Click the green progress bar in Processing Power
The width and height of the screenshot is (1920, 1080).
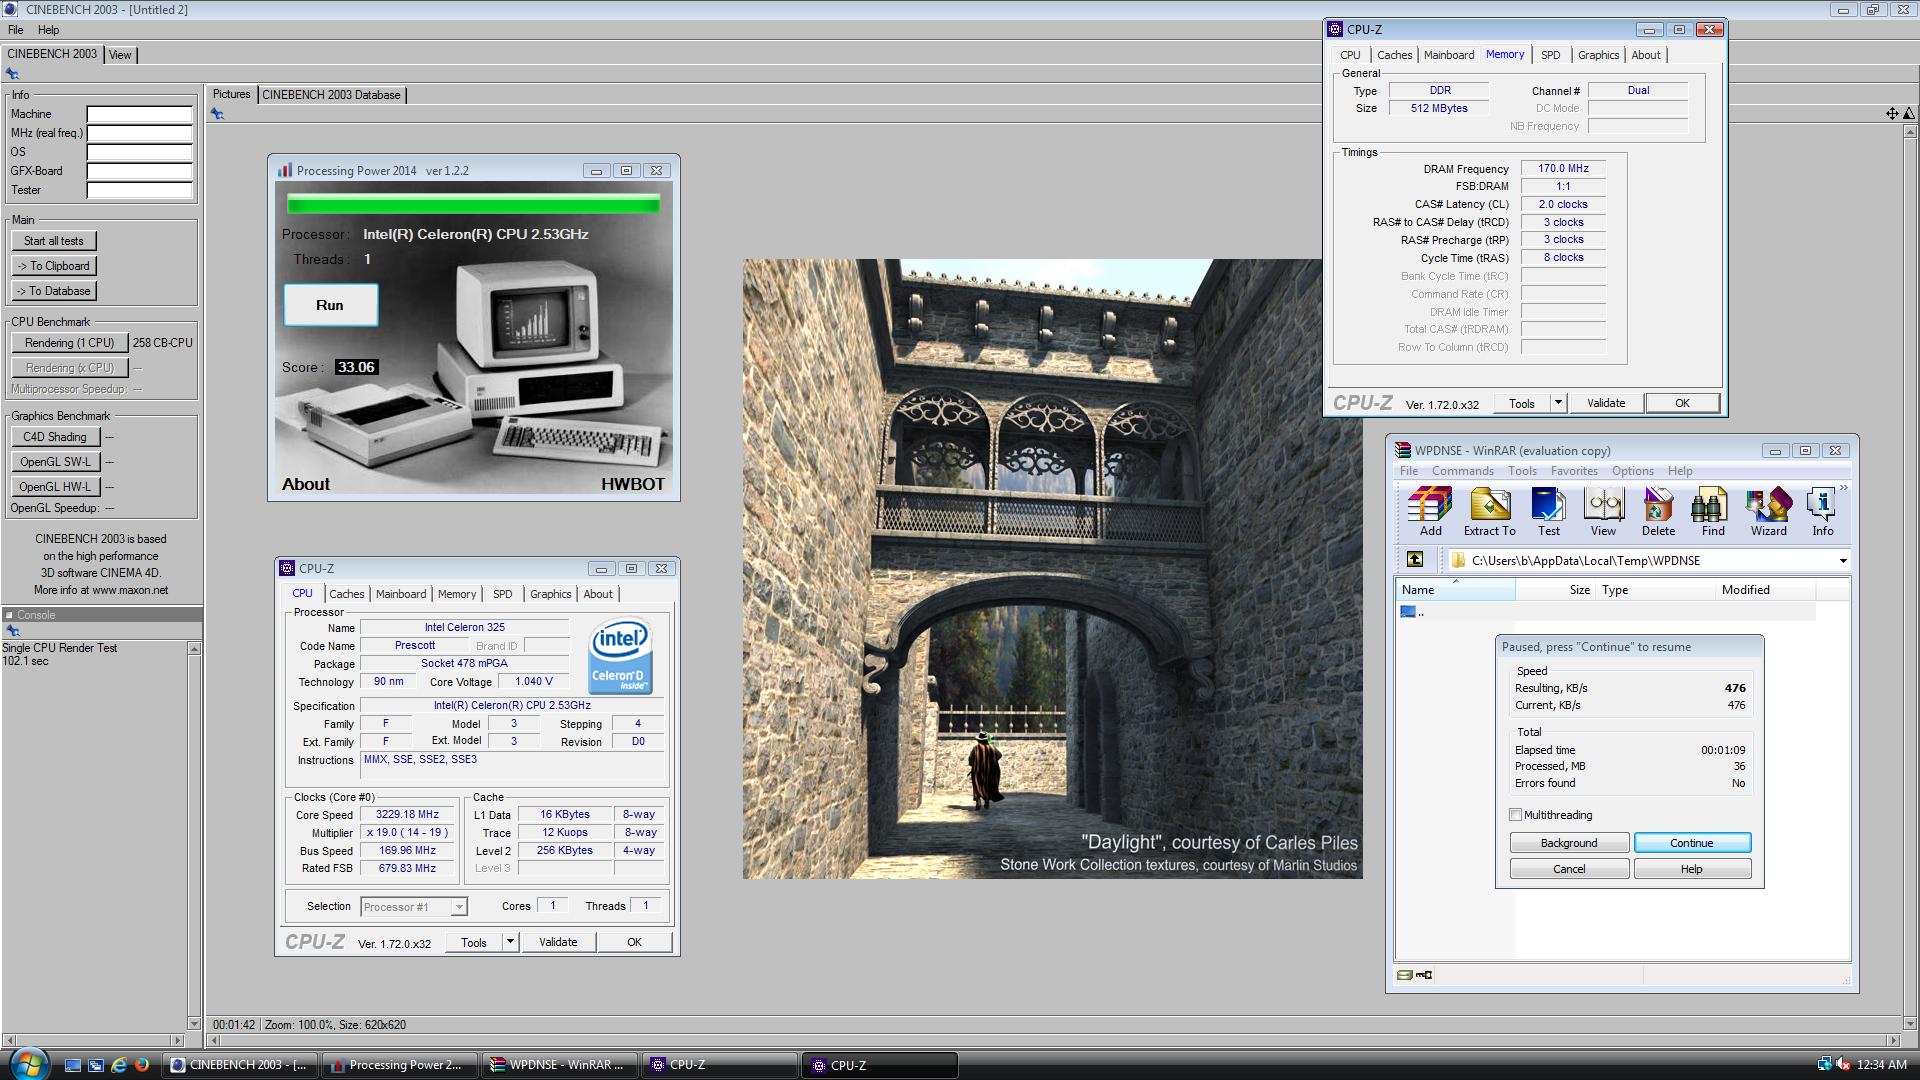tap(473, 204)
